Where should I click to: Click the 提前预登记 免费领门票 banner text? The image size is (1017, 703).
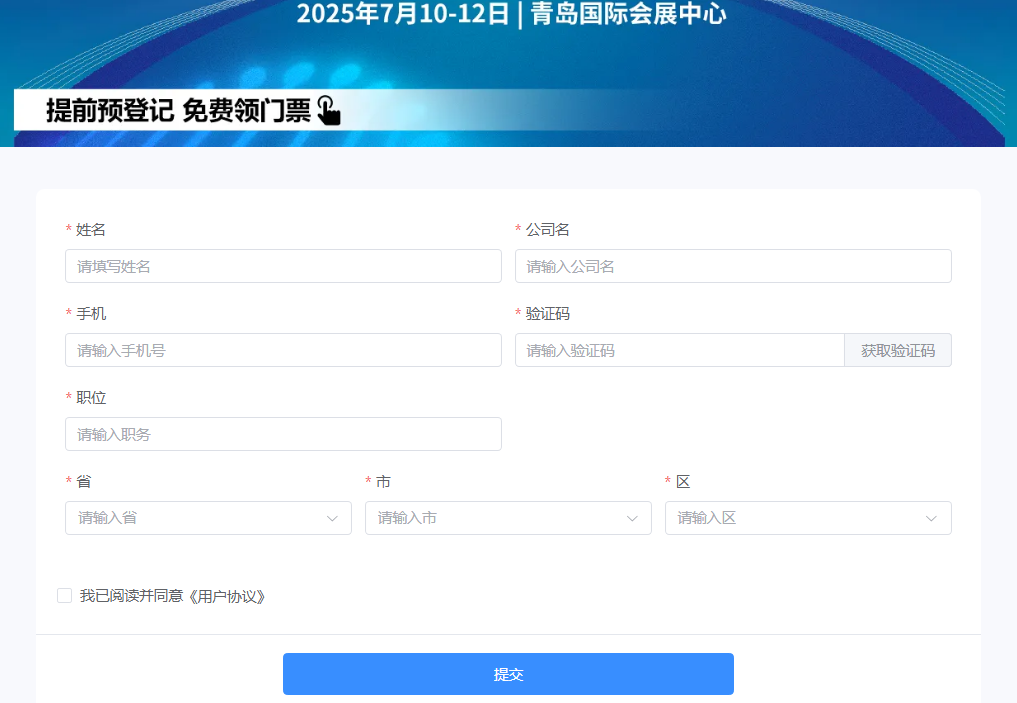178,110
